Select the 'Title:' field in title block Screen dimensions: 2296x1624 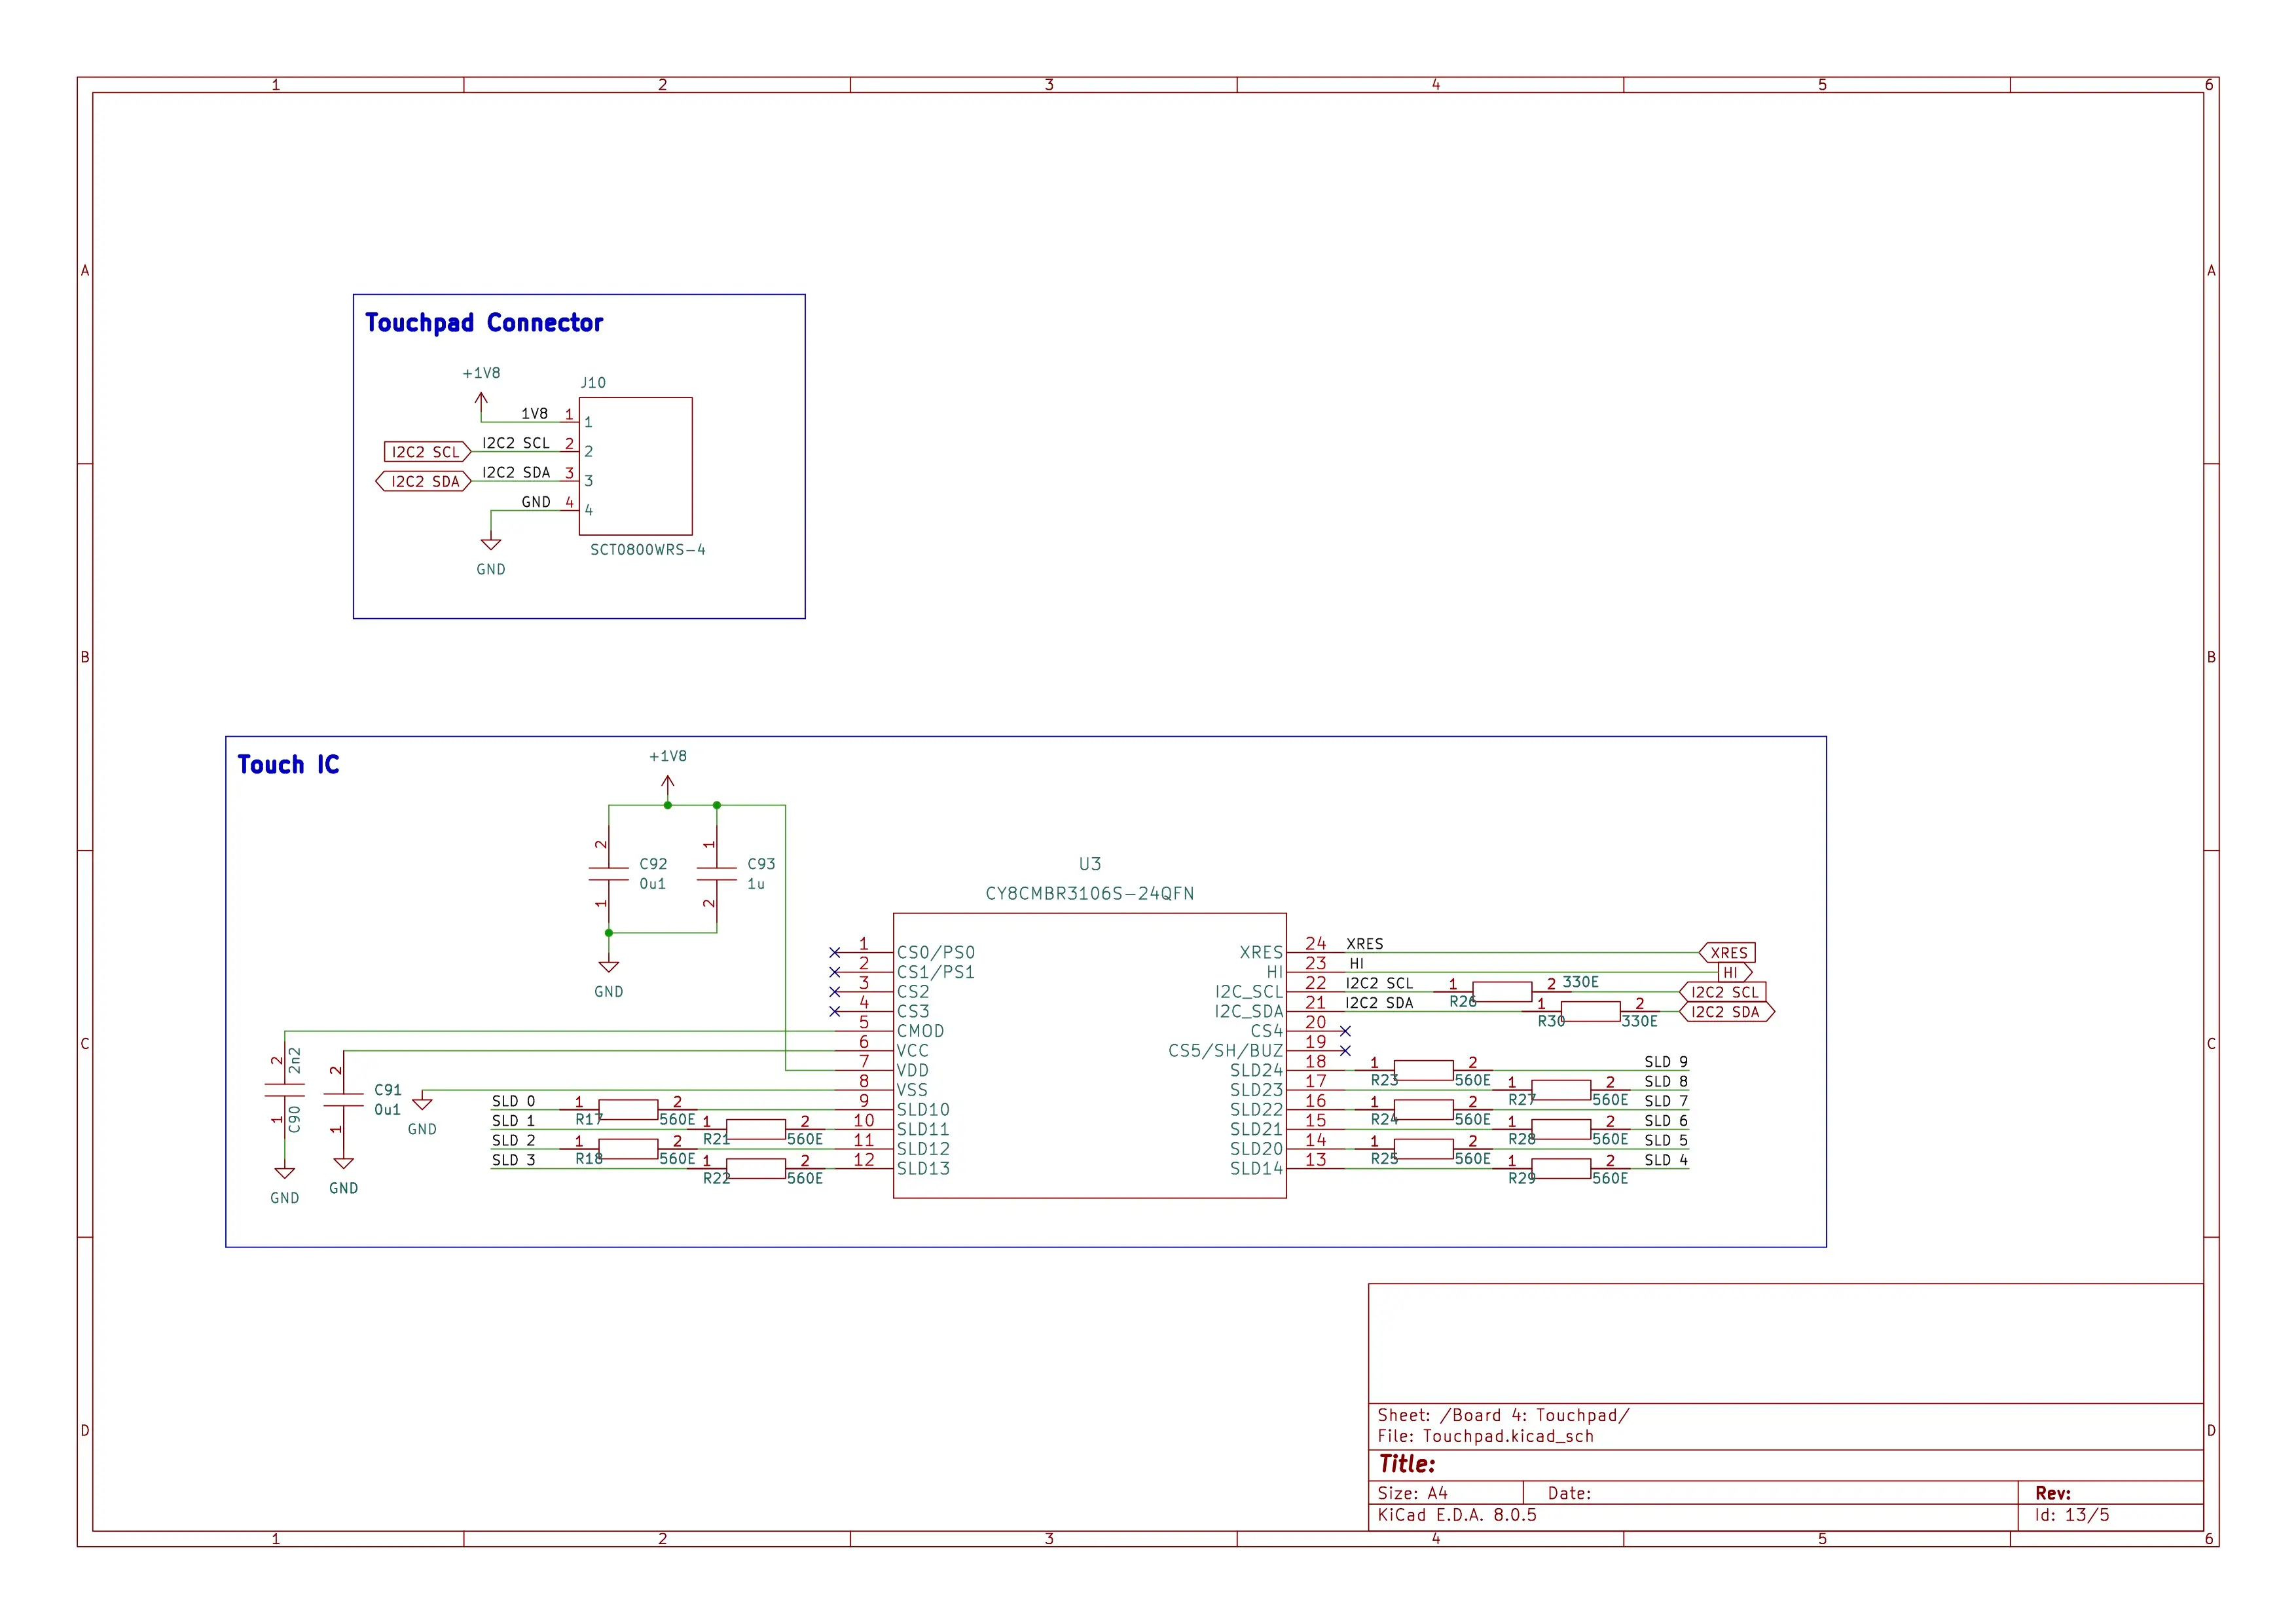(1406, 1464)
